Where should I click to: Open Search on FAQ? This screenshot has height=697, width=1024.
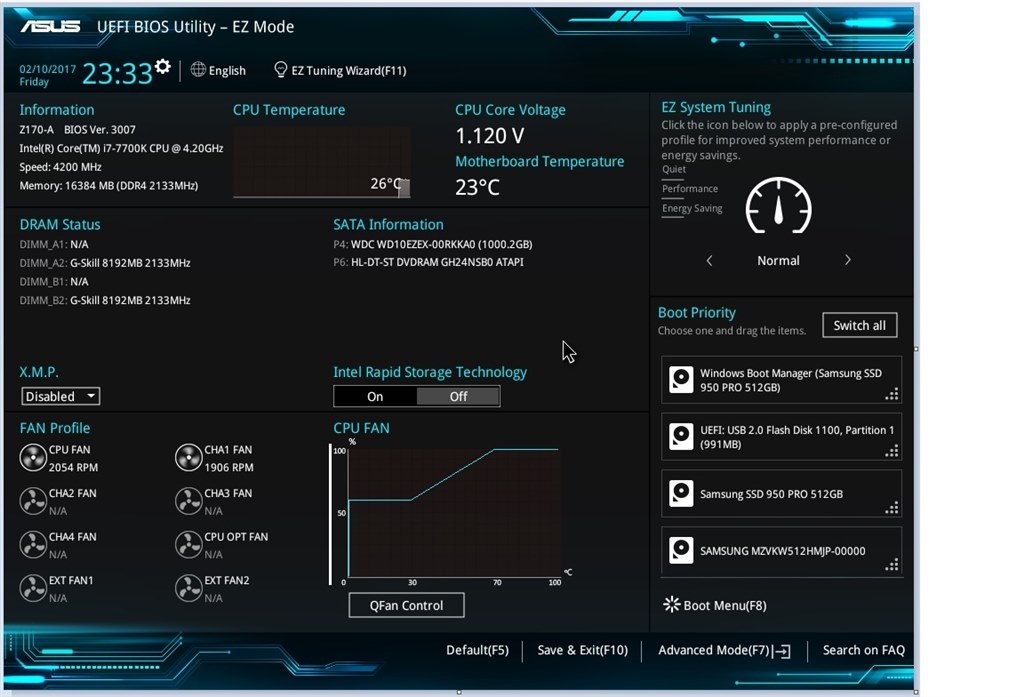(x=864, y=650)
